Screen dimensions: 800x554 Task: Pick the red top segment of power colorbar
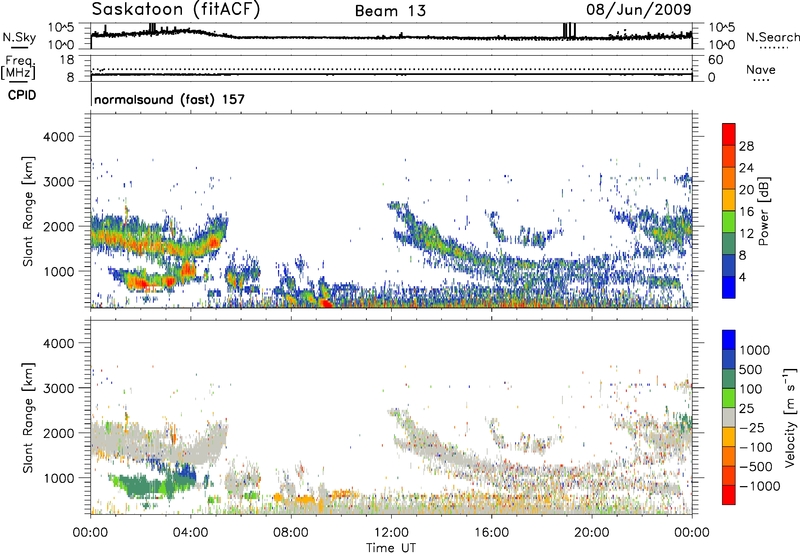coord(729,134)
